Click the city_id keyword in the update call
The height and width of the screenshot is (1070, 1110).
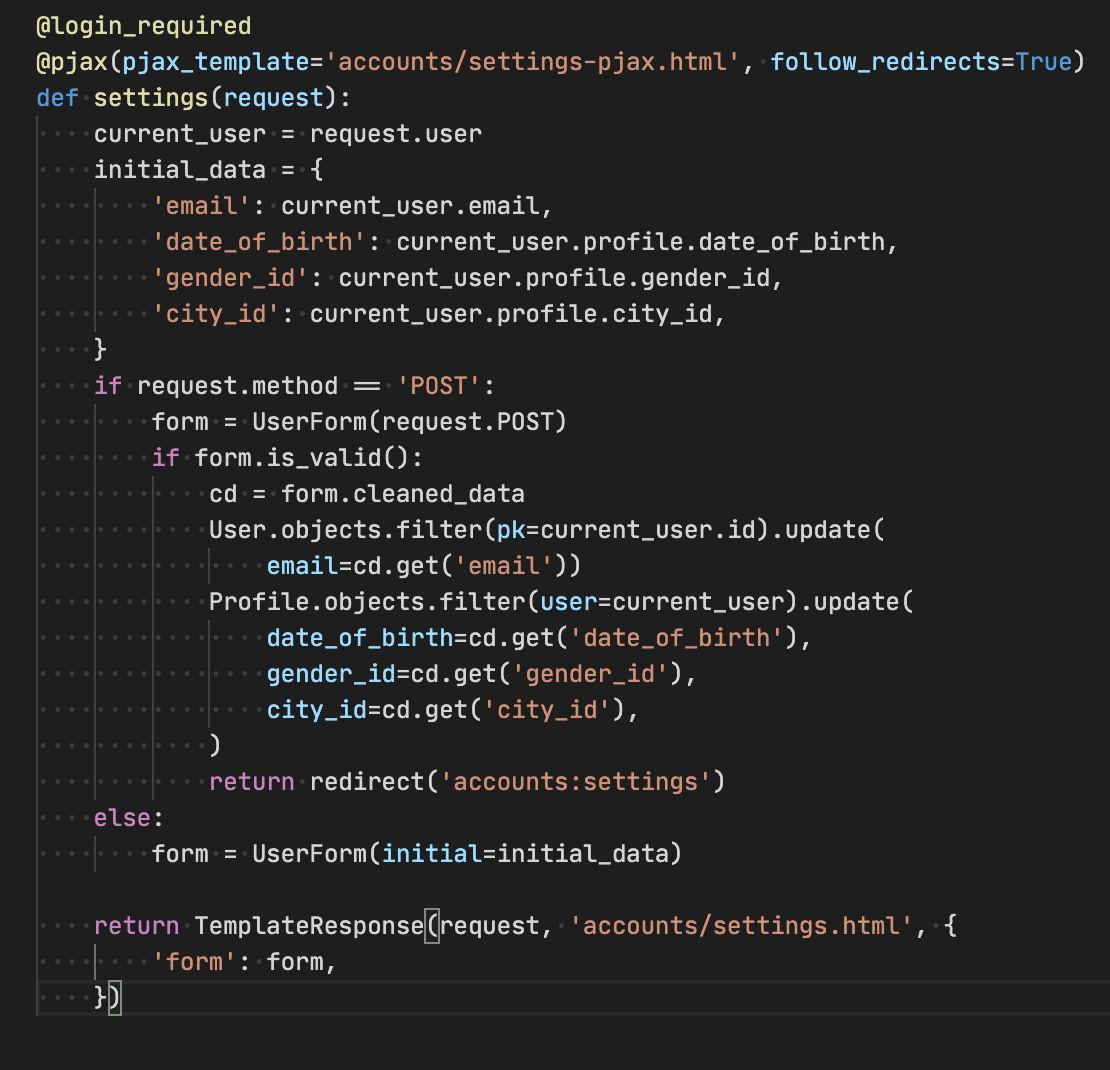pyautogui.click(x=316, y=710)
